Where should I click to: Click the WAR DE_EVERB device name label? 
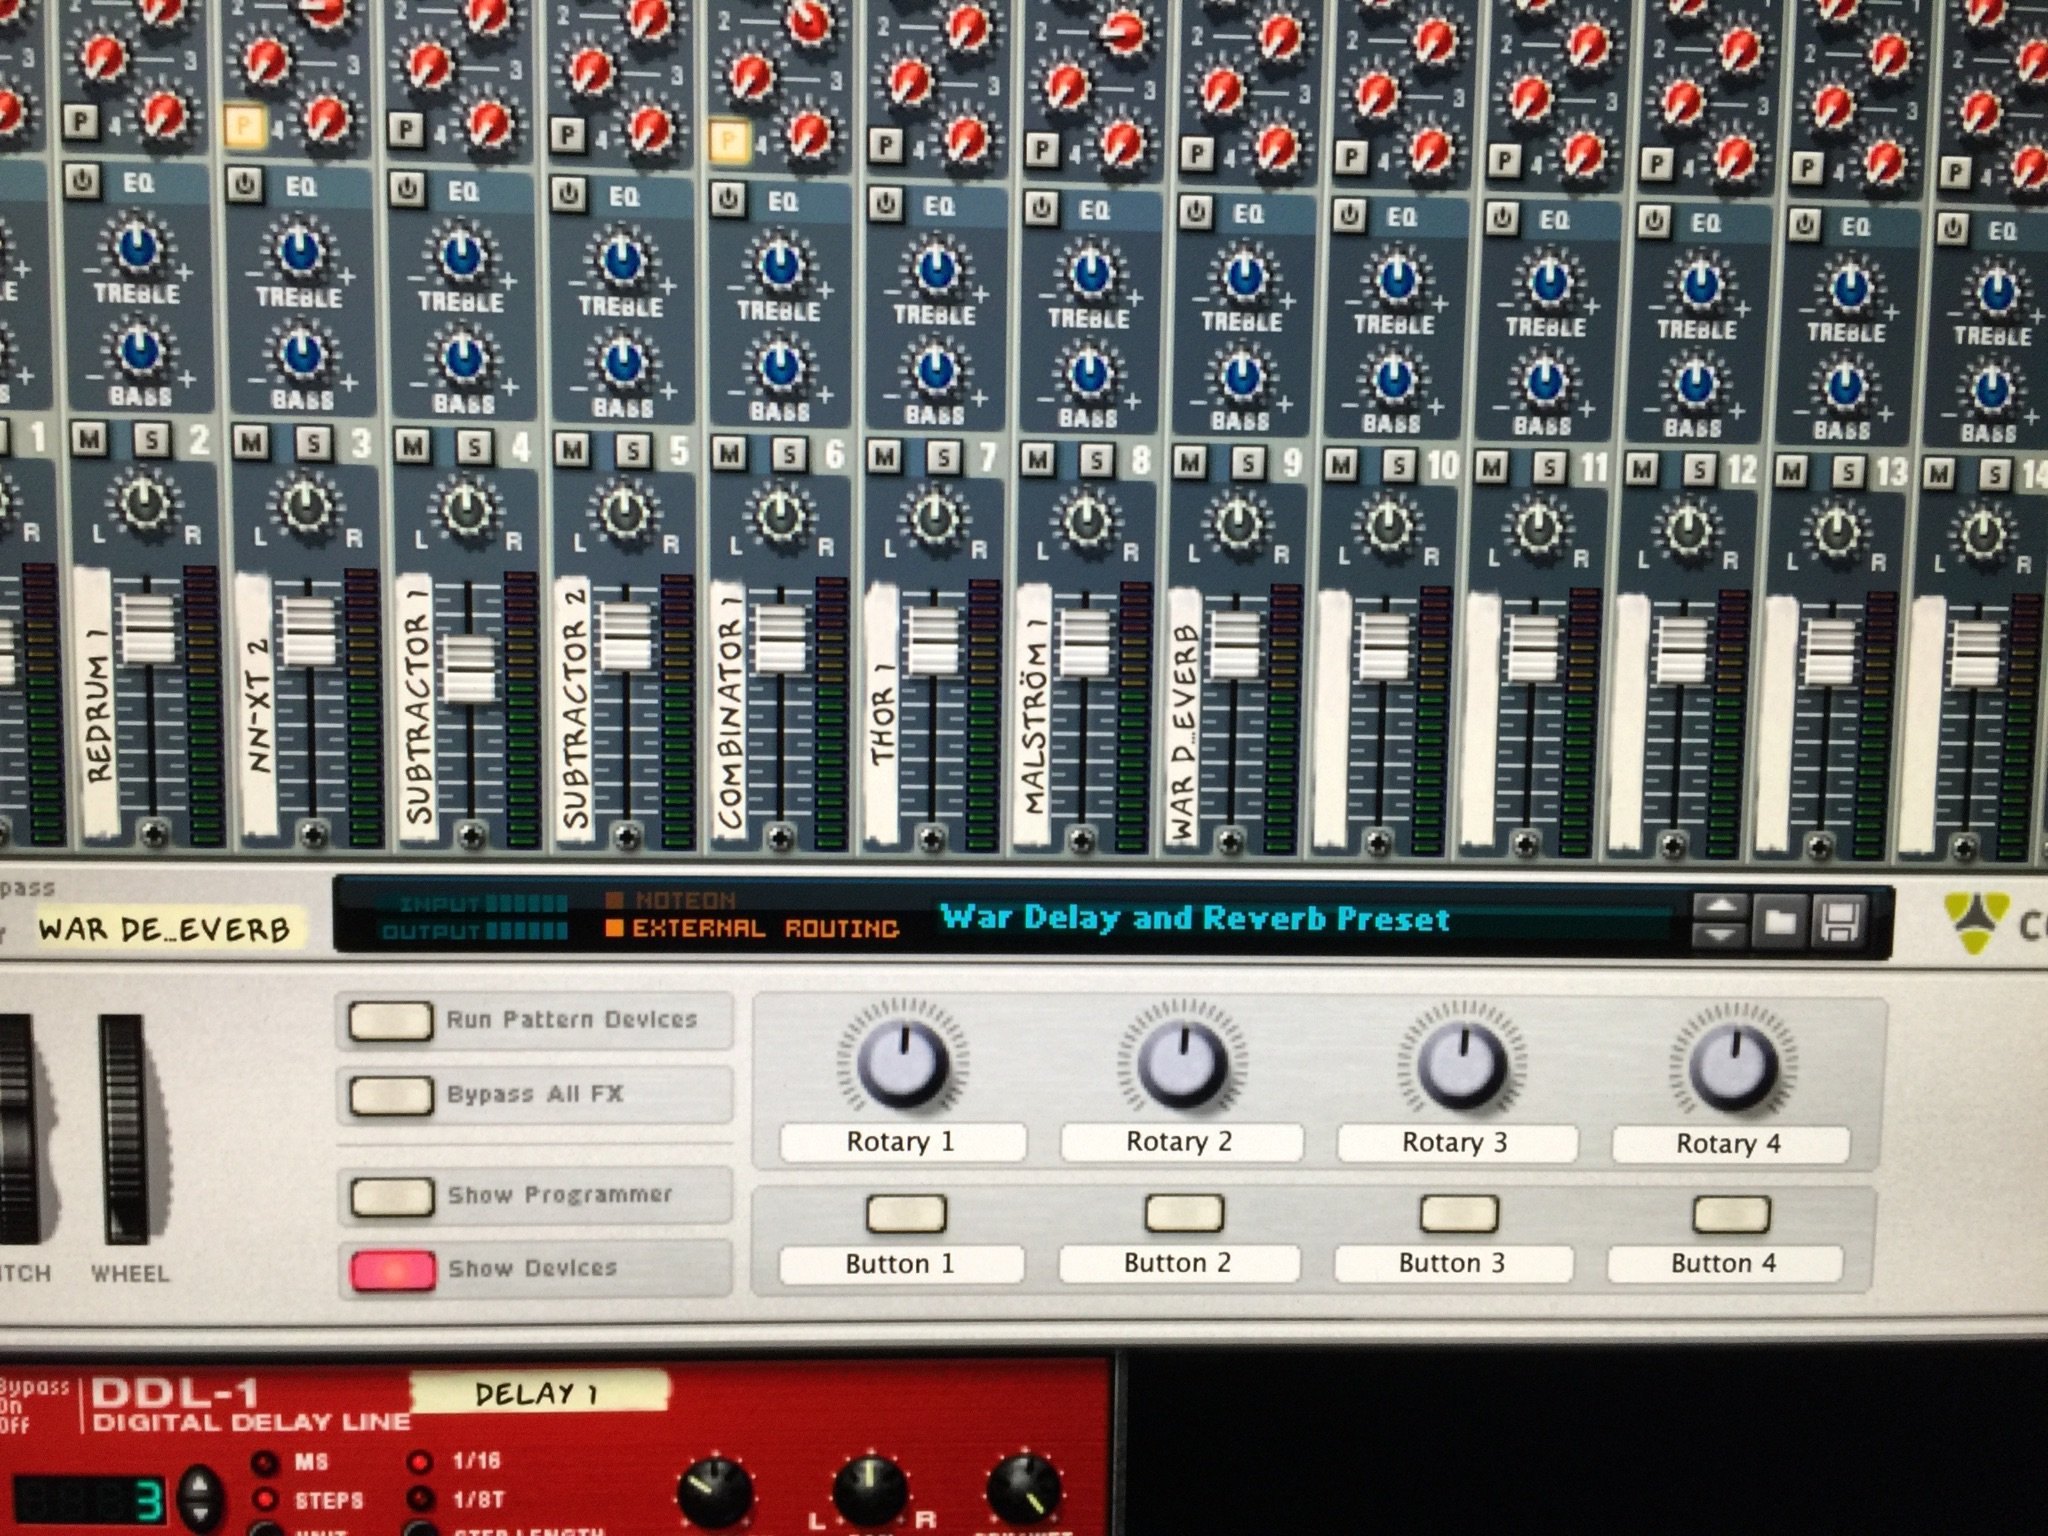[164, 929]
